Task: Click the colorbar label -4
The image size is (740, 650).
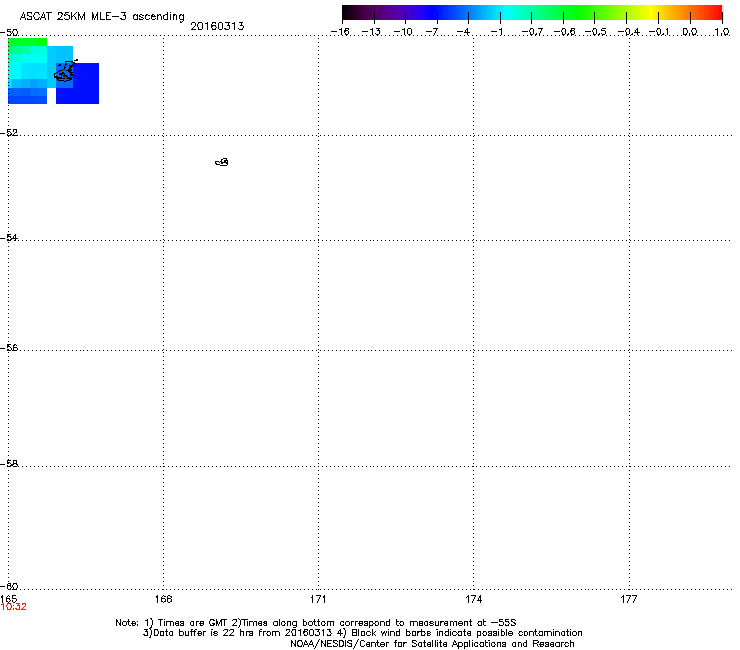Action: (x=463, y=32)
